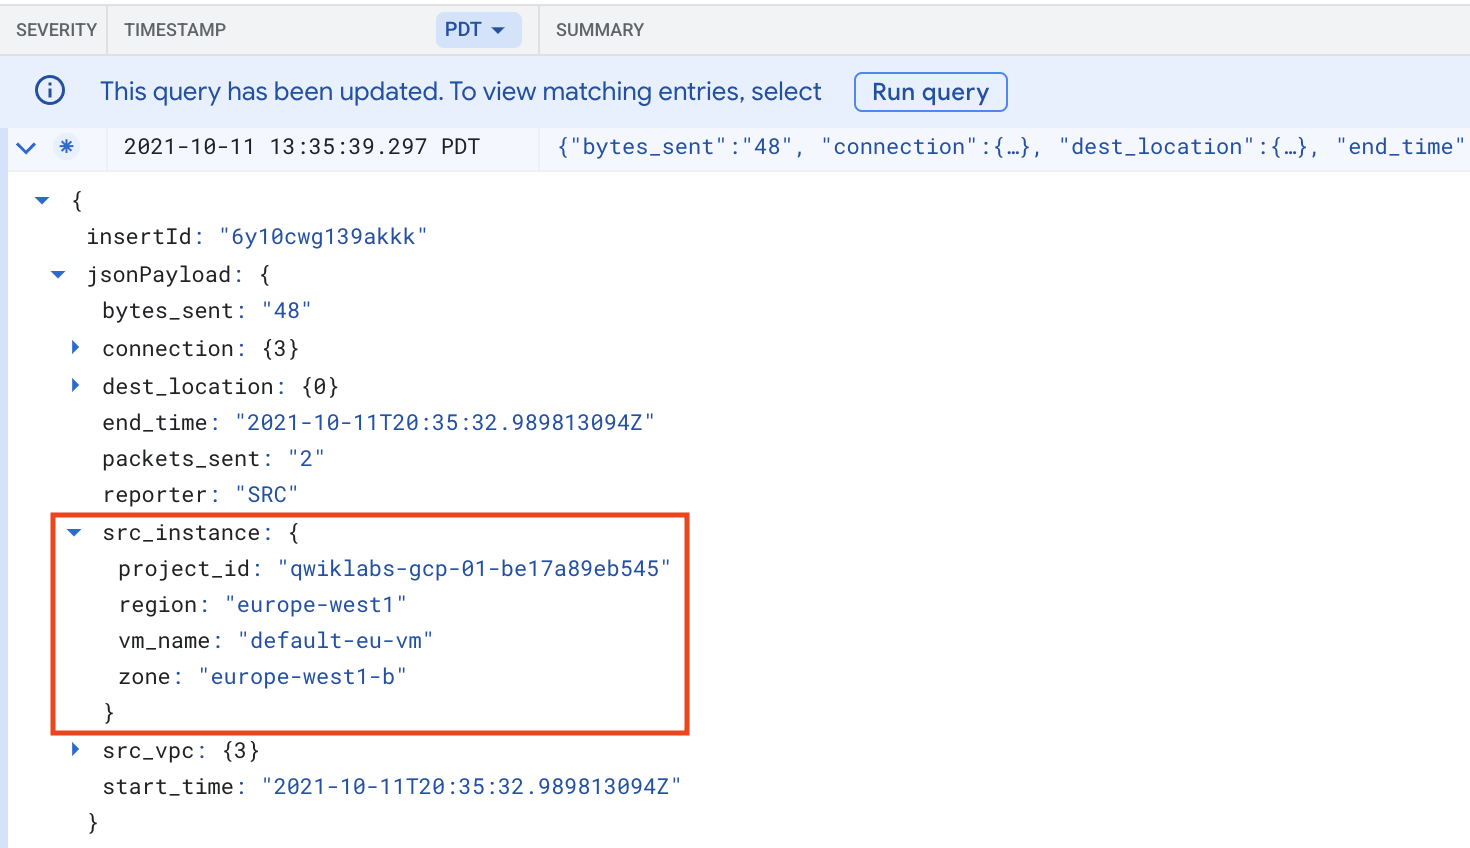Click the expanded triangle icon next to jsonPayload

(x=58, y=274)
